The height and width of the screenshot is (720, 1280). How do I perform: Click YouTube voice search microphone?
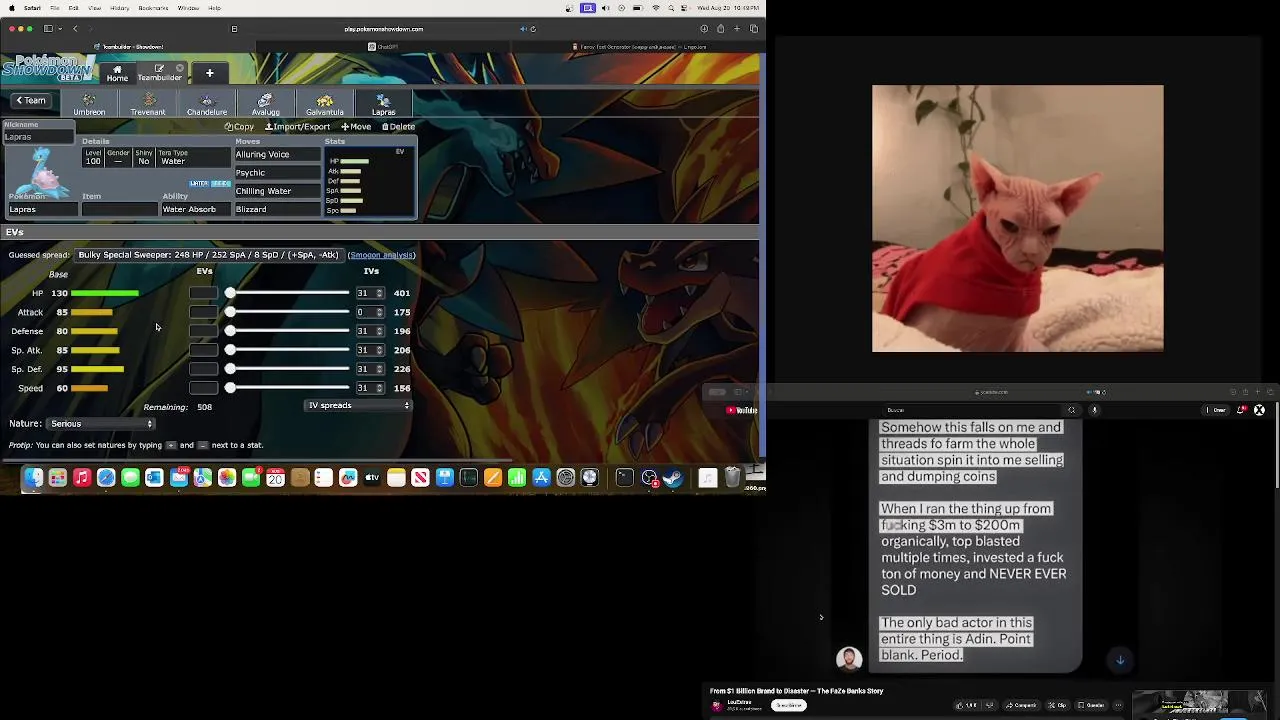(x=1094, y=410)
